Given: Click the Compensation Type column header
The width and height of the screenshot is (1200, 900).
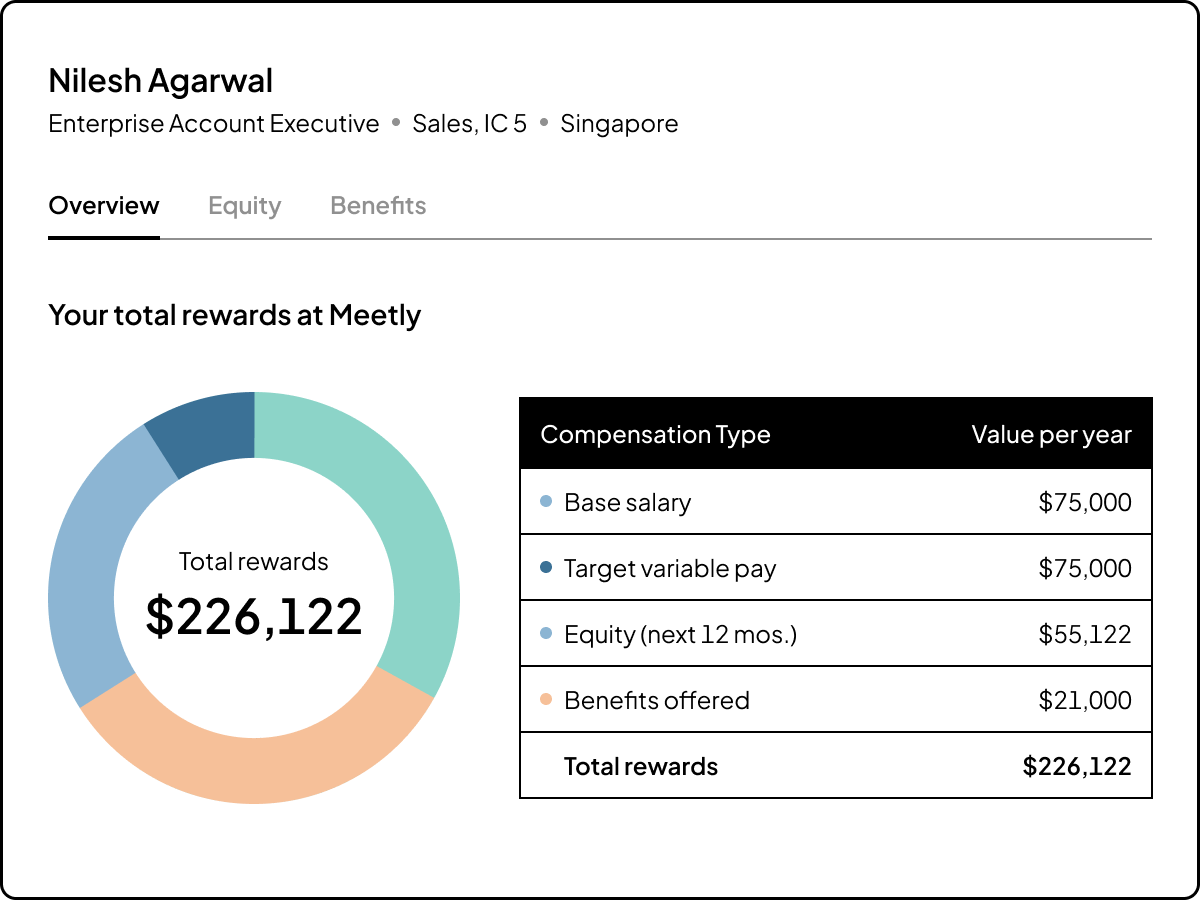Looking at the screenshot, I should point(656,434).
